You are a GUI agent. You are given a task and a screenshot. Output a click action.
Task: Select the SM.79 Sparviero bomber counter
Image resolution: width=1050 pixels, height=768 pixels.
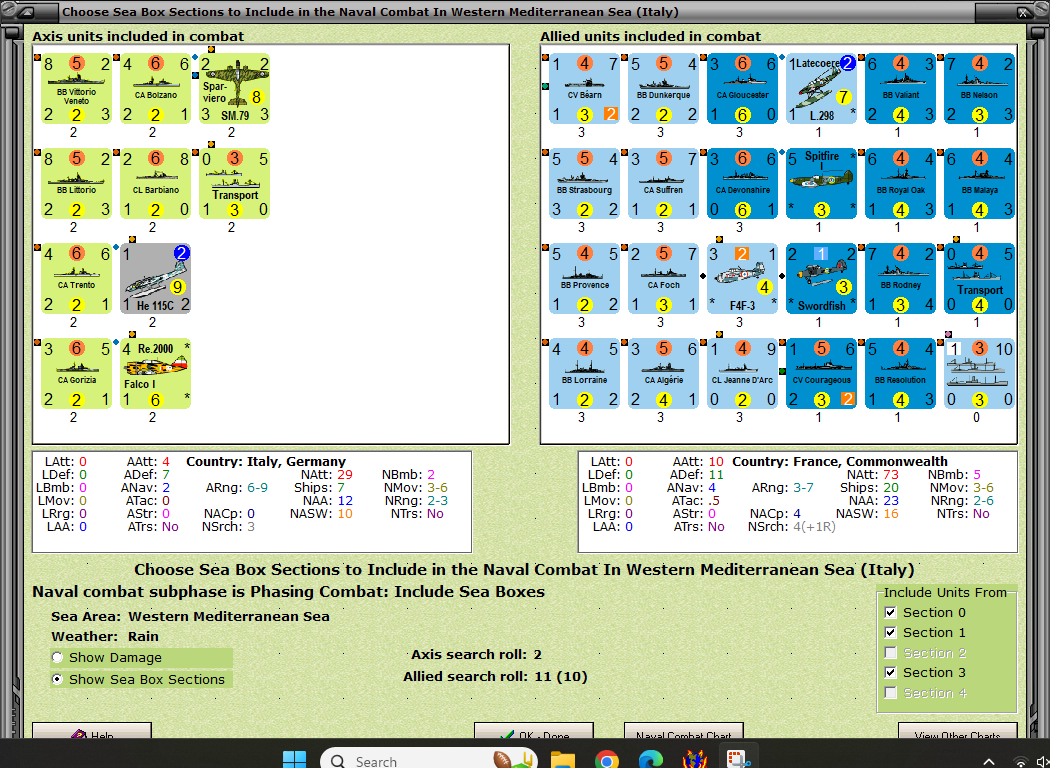point(234,88)
